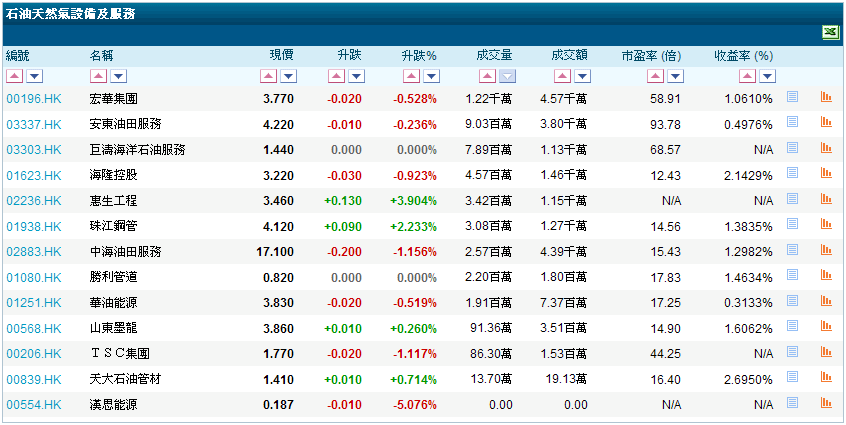Select the change value -5.076%
Viewport: 846px width, 425px height.
[414, 405]
